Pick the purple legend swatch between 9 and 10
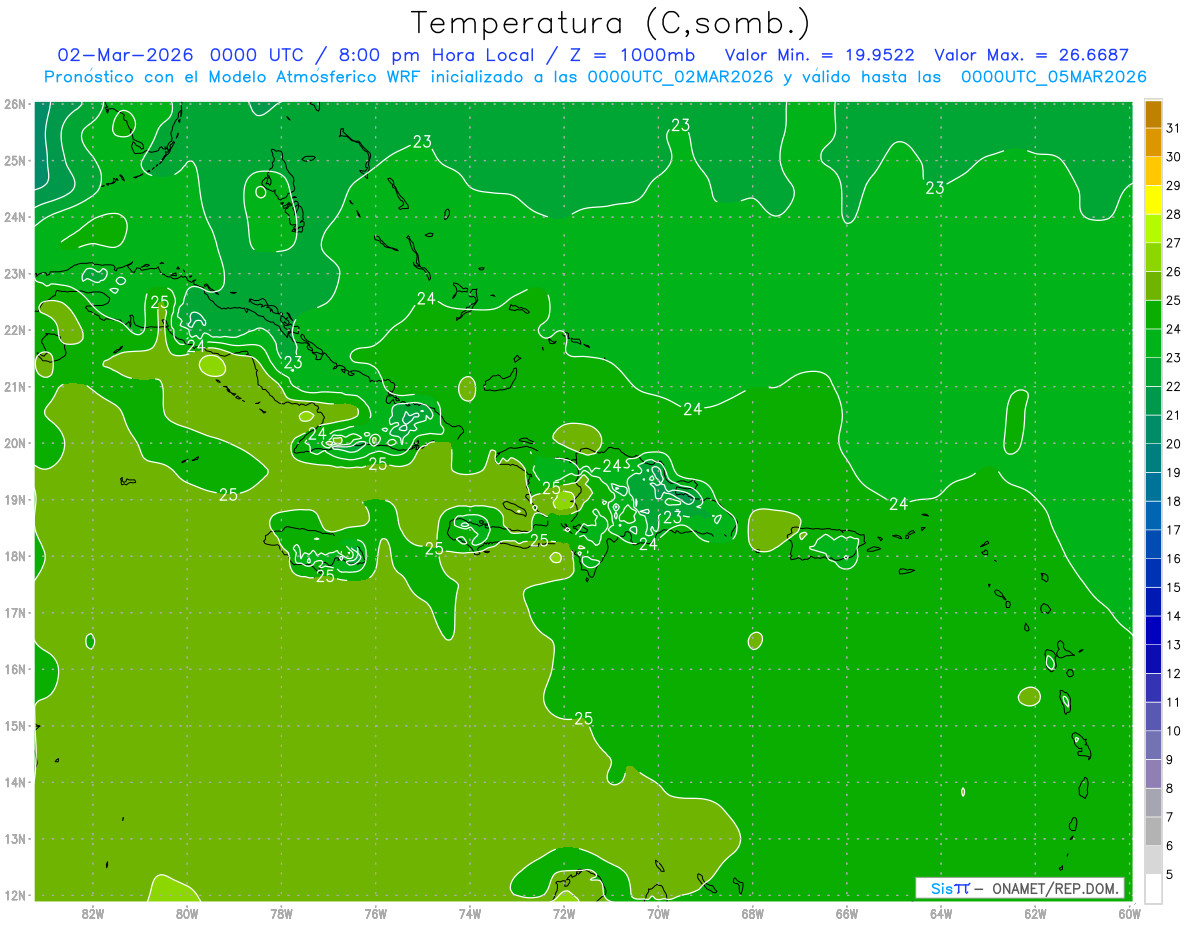The image size is (1200, 927). [1154, 746]
